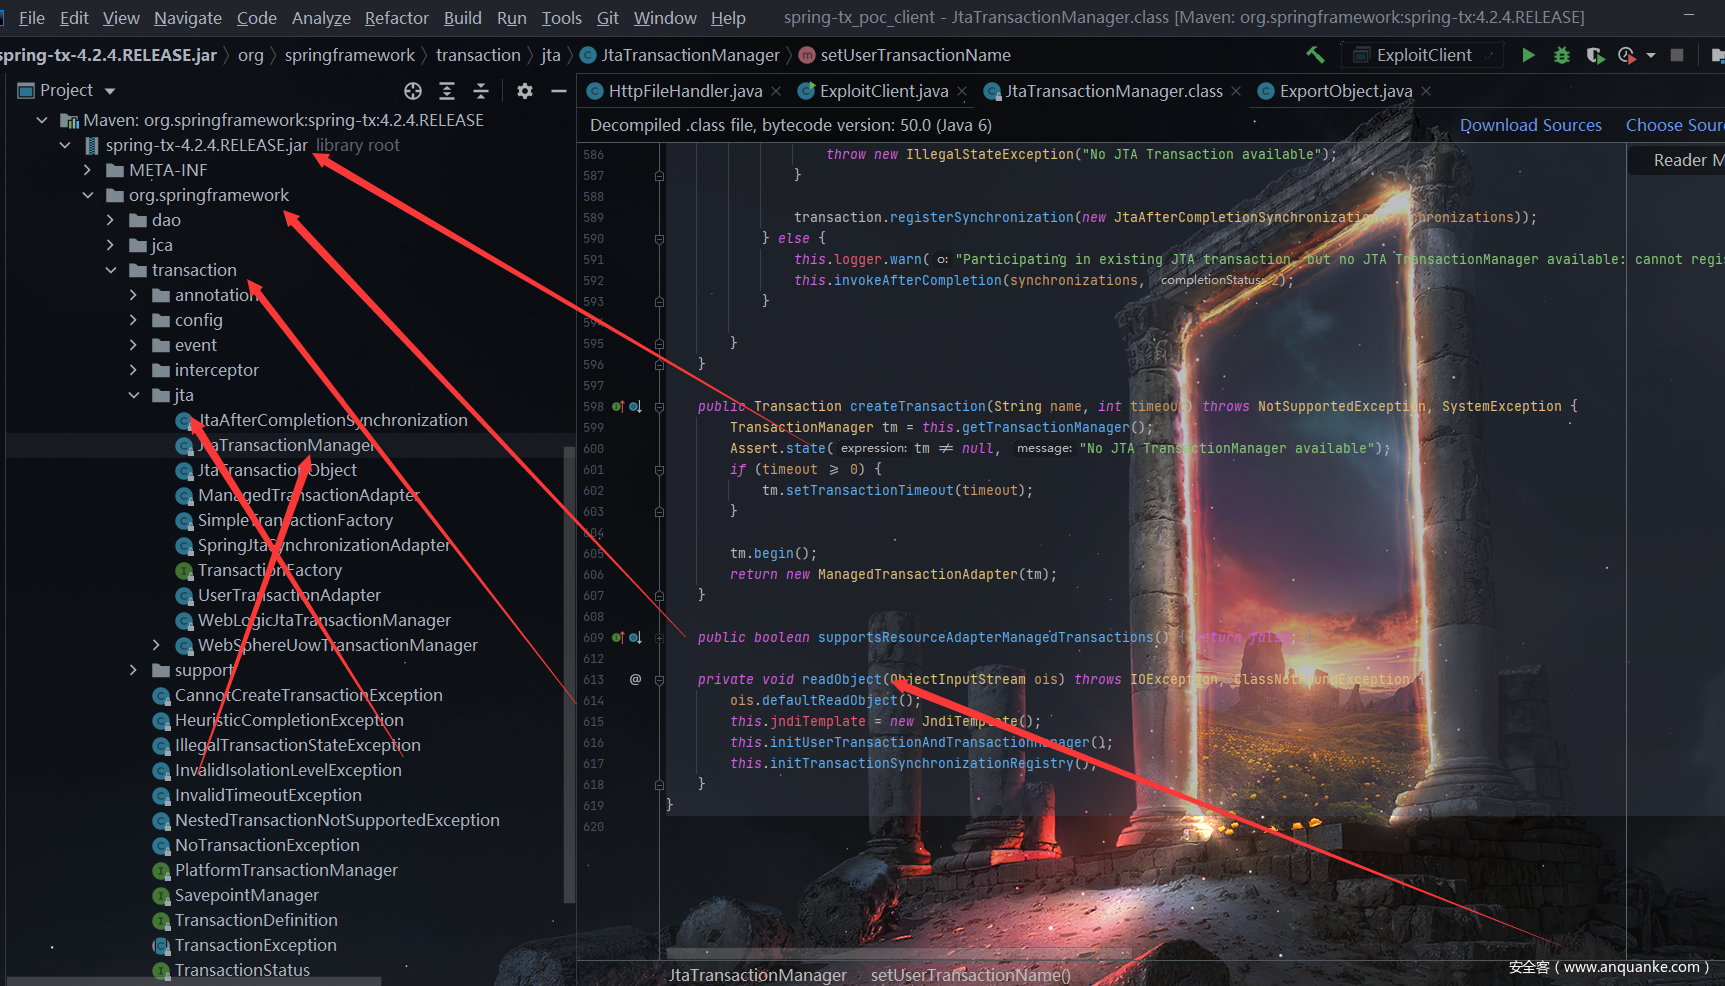Start debugging with the bug icon
This screenshot has width=1725, height=986.
1561,55
